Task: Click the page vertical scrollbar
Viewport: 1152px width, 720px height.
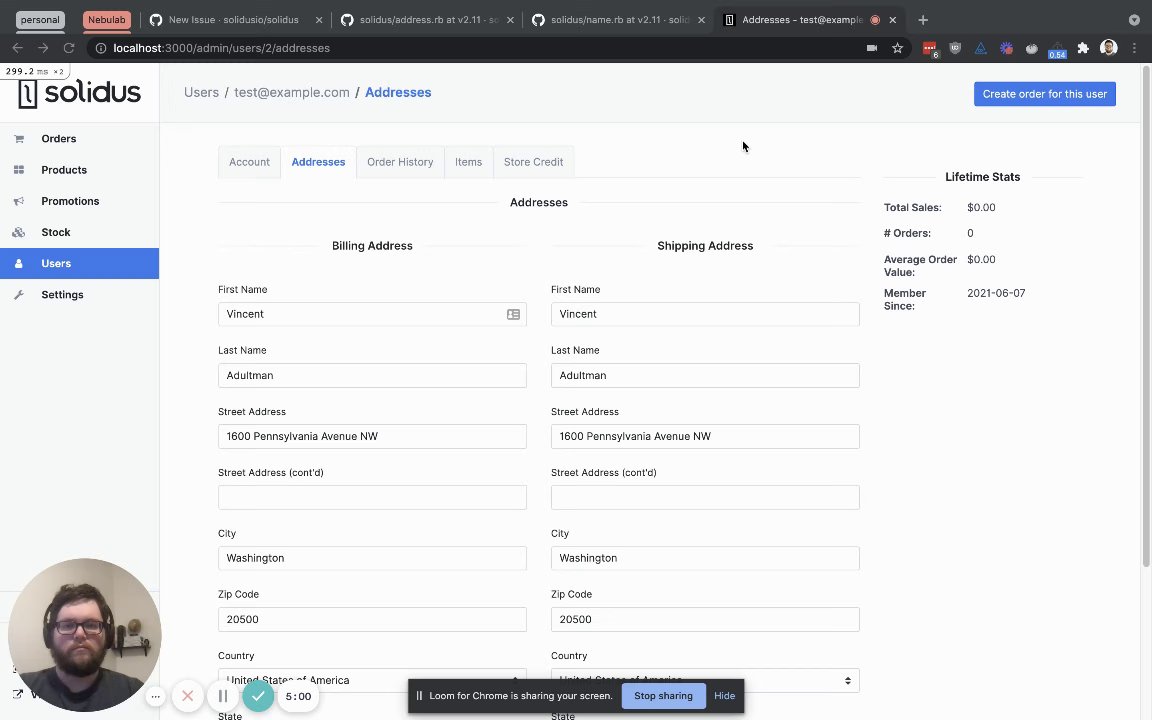Action: click(1146, 316)
